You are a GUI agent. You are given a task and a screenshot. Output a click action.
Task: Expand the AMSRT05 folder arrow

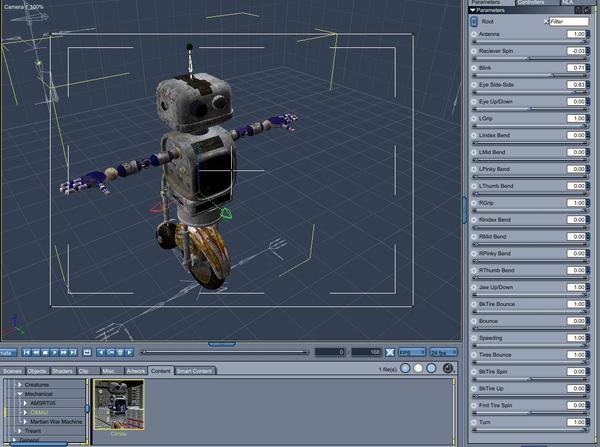(25, 403)
